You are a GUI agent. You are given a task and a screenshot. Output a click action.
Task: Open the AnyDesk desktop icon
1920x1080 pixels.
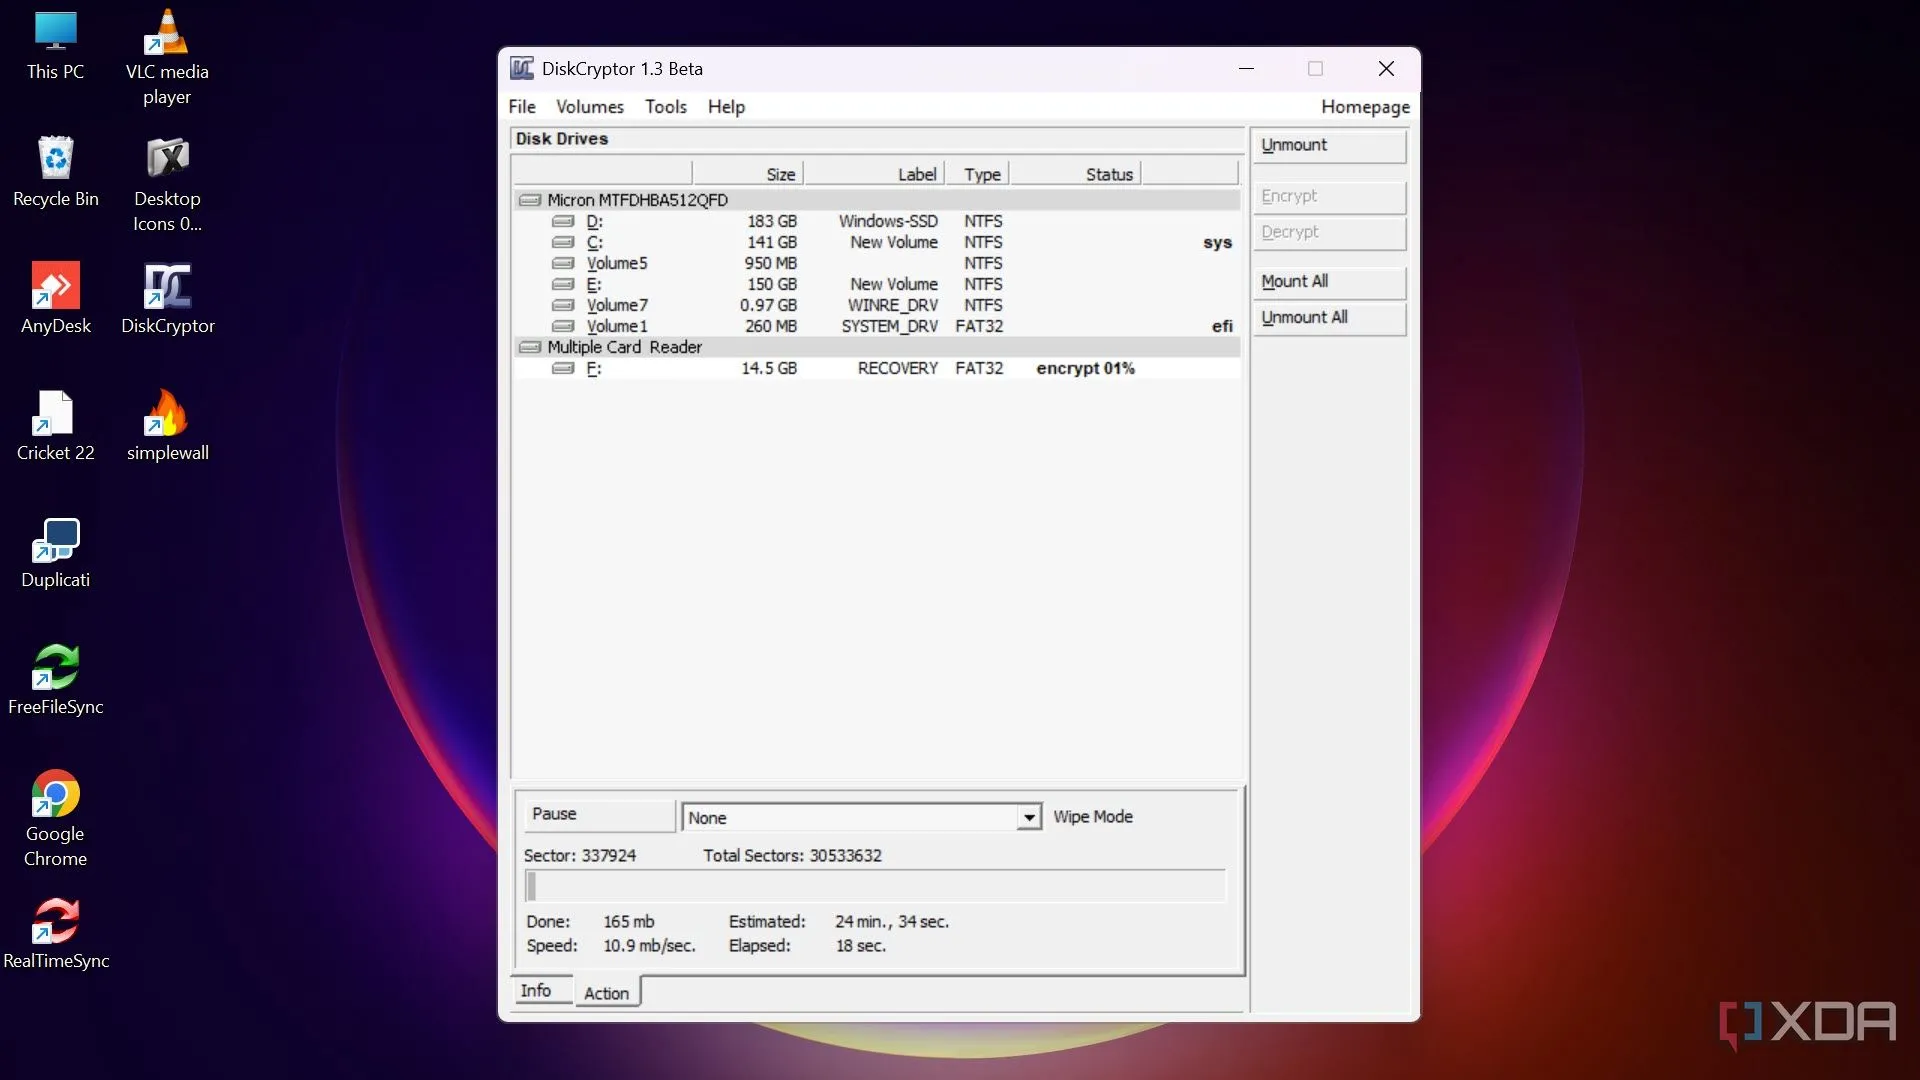point(56,297)
